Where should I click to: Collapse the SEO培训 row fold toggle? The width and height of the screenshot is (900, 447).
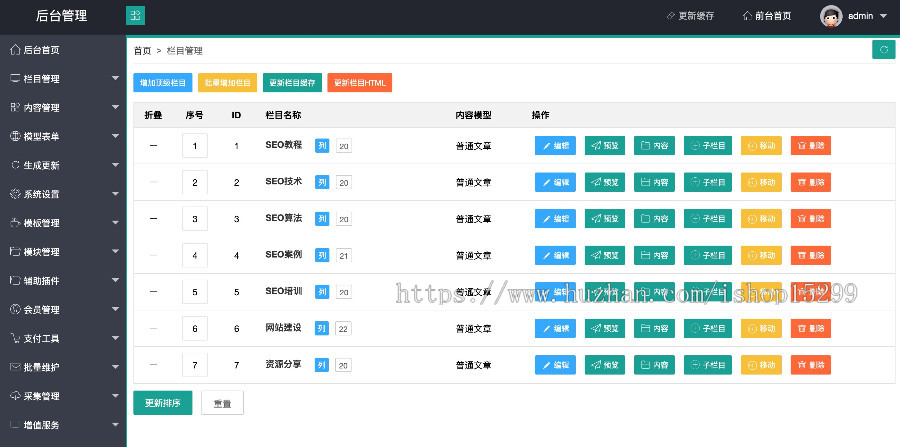[x=153, y=291]
